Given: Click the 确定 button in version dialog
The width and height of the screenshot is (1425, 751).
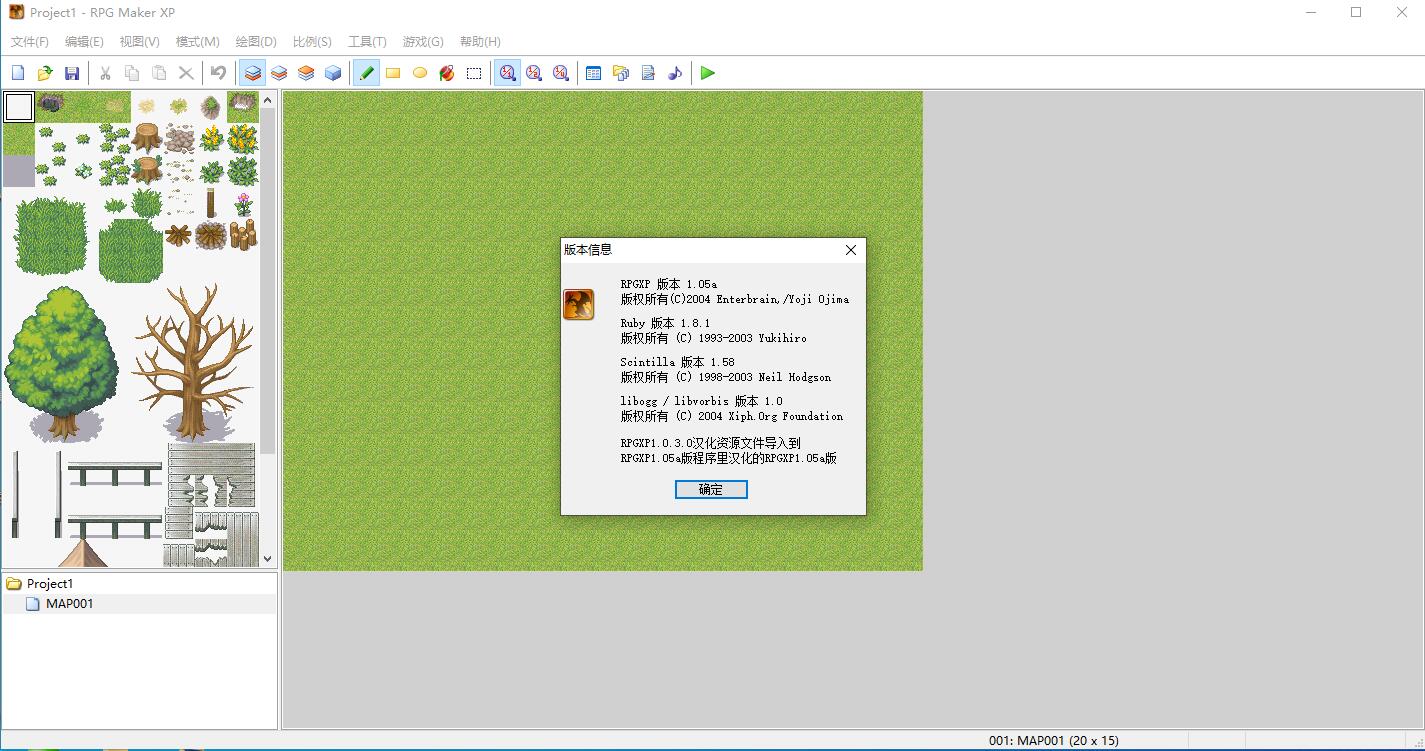Looking at the screenshot, I should [x=711, y=490].
